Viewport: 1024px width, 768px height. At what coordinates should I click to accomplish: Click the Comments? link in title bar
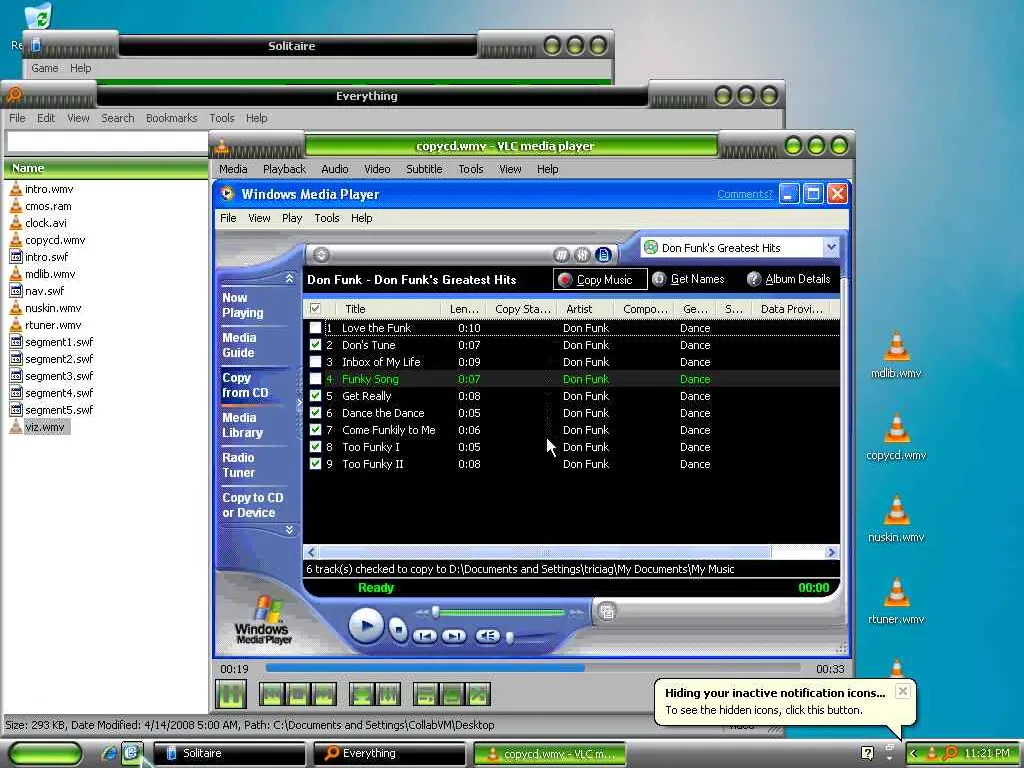click(744, 194)
